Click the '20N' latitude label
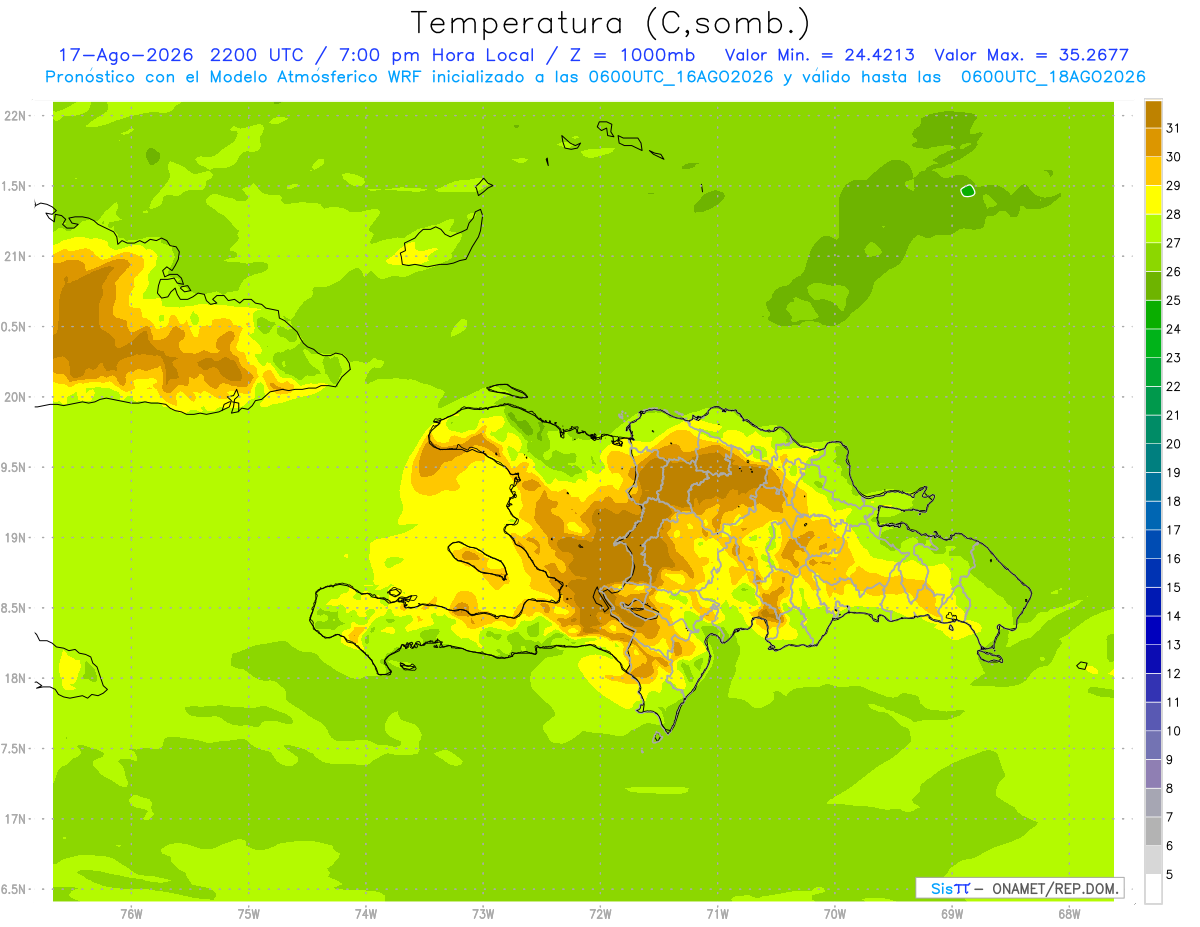The width and height of the screenshot is (1200, 927). (x=15, y=397)
